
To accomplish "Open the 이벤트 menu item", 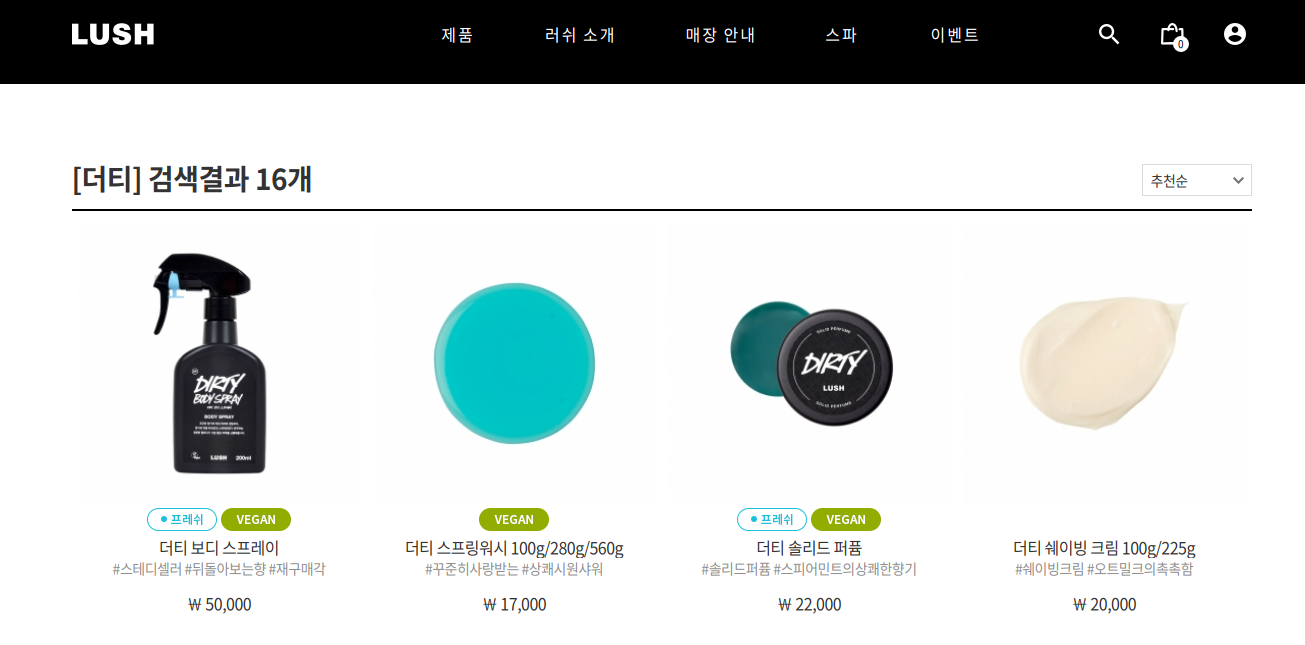I will point(955,35).
